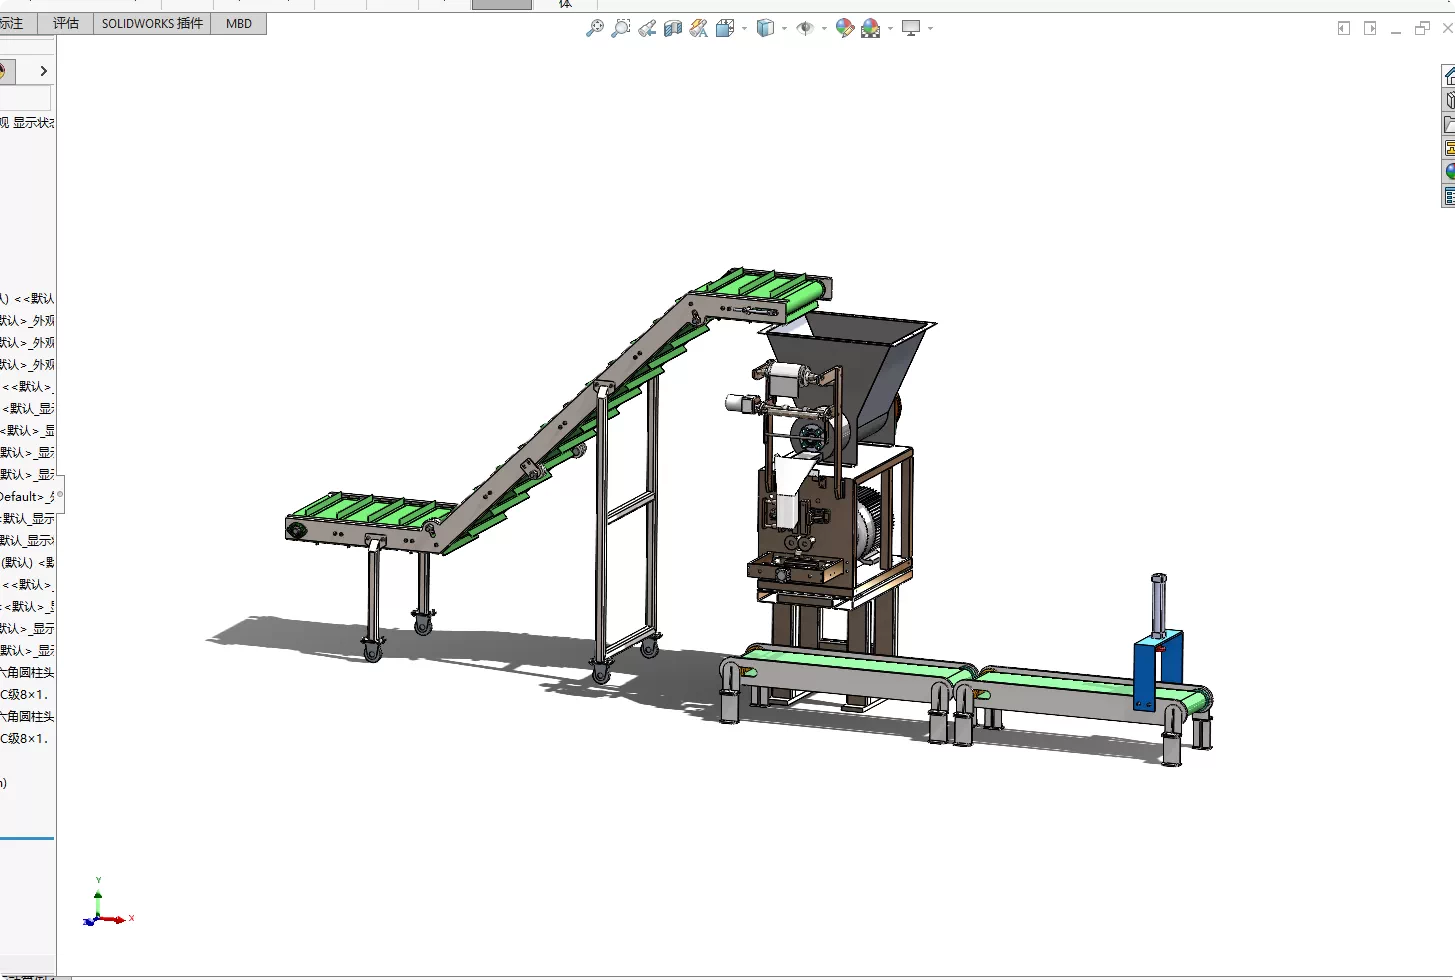Restore the Previous View
The image size is (1455, 980).
point(647,28)
